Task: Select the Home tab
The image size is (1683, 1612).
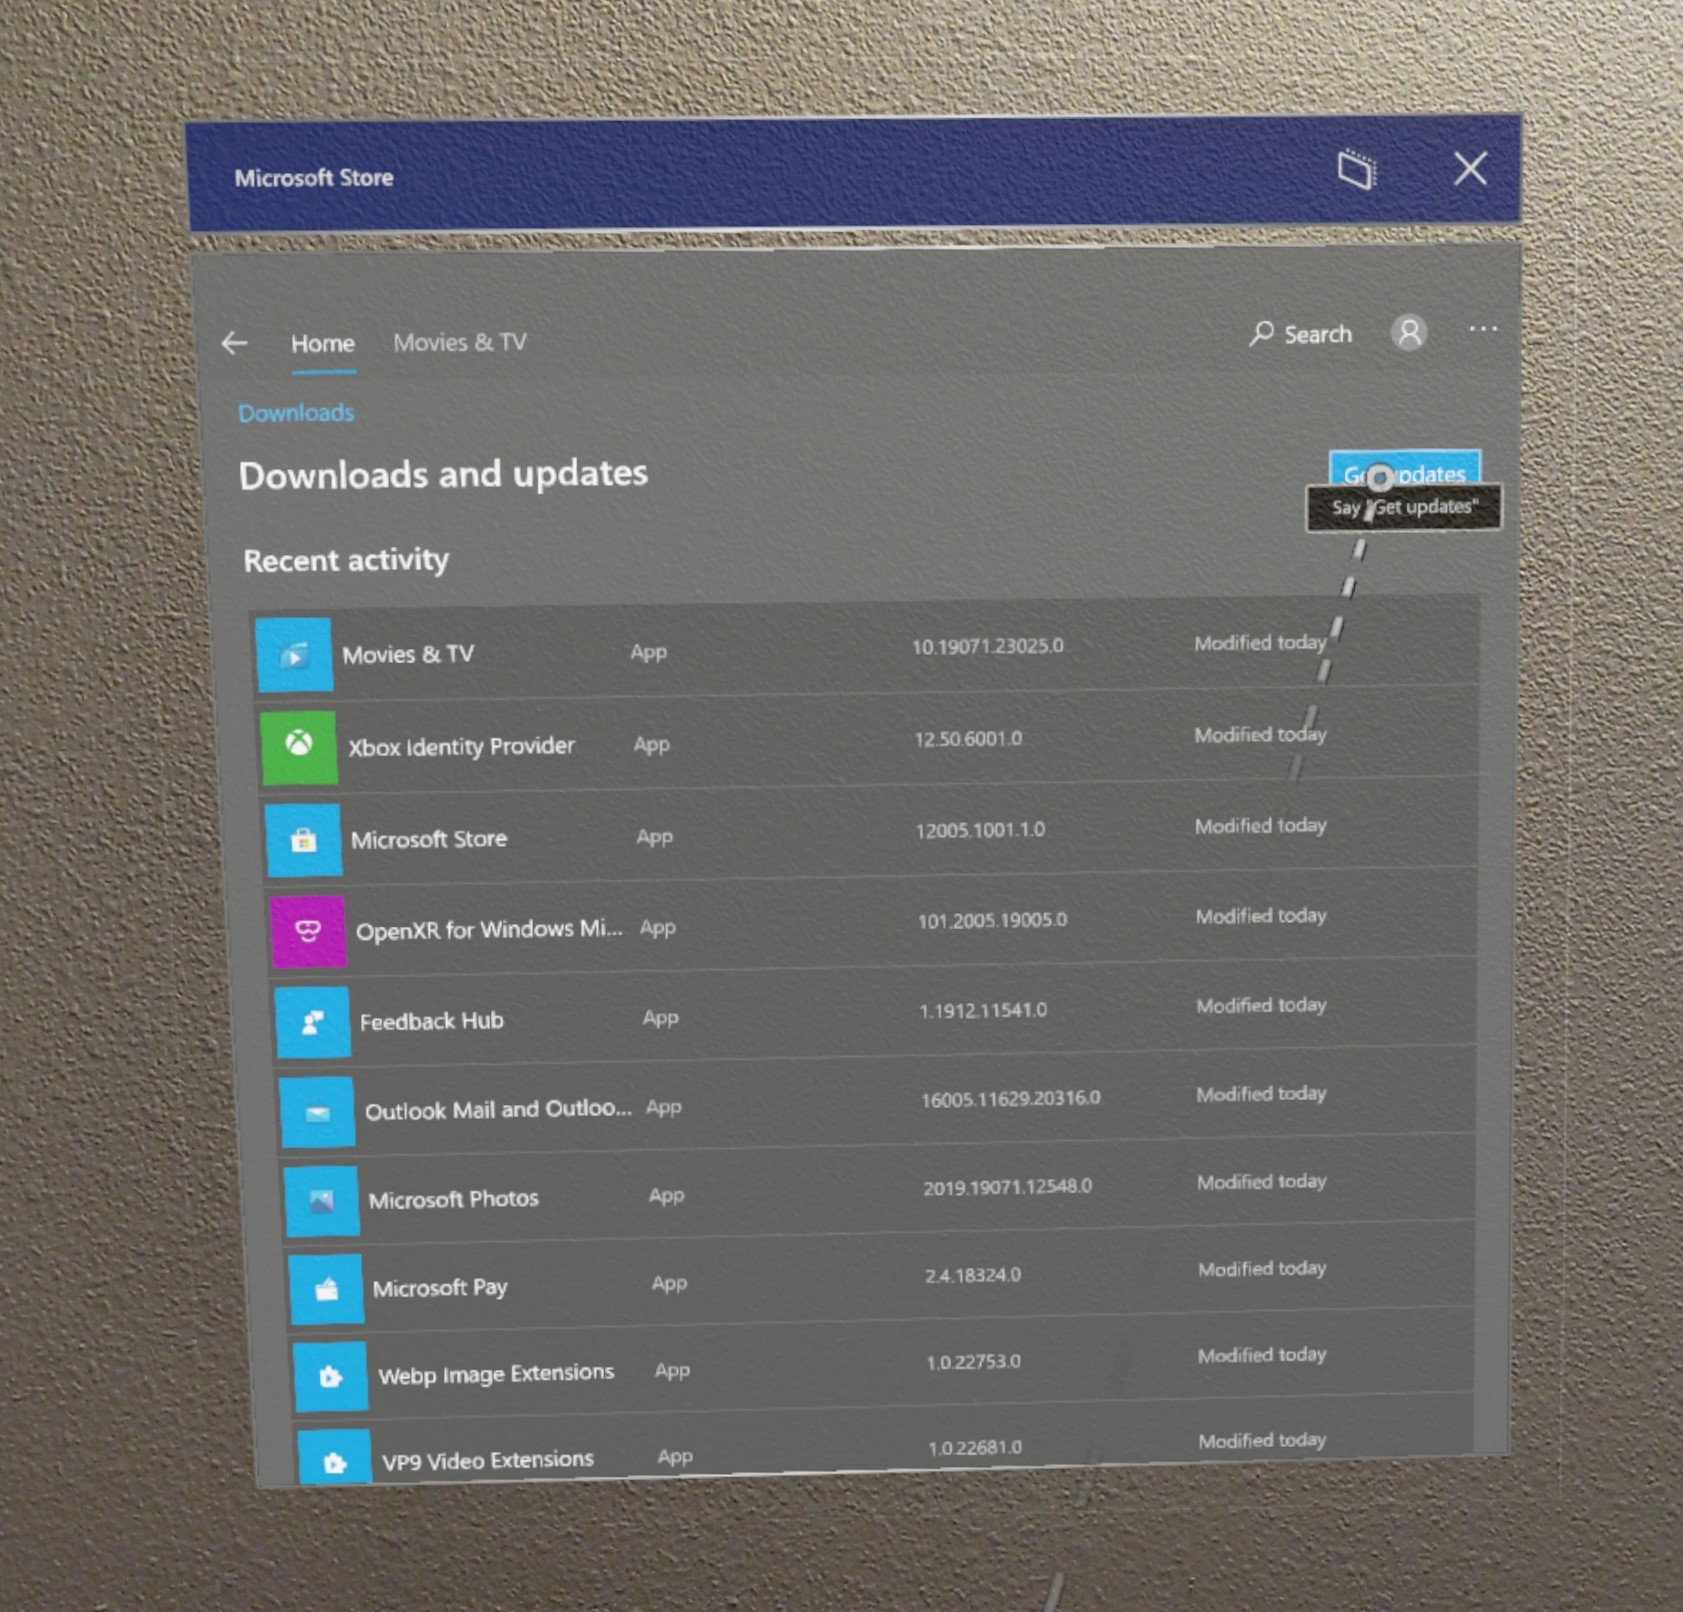Action: 322,343
